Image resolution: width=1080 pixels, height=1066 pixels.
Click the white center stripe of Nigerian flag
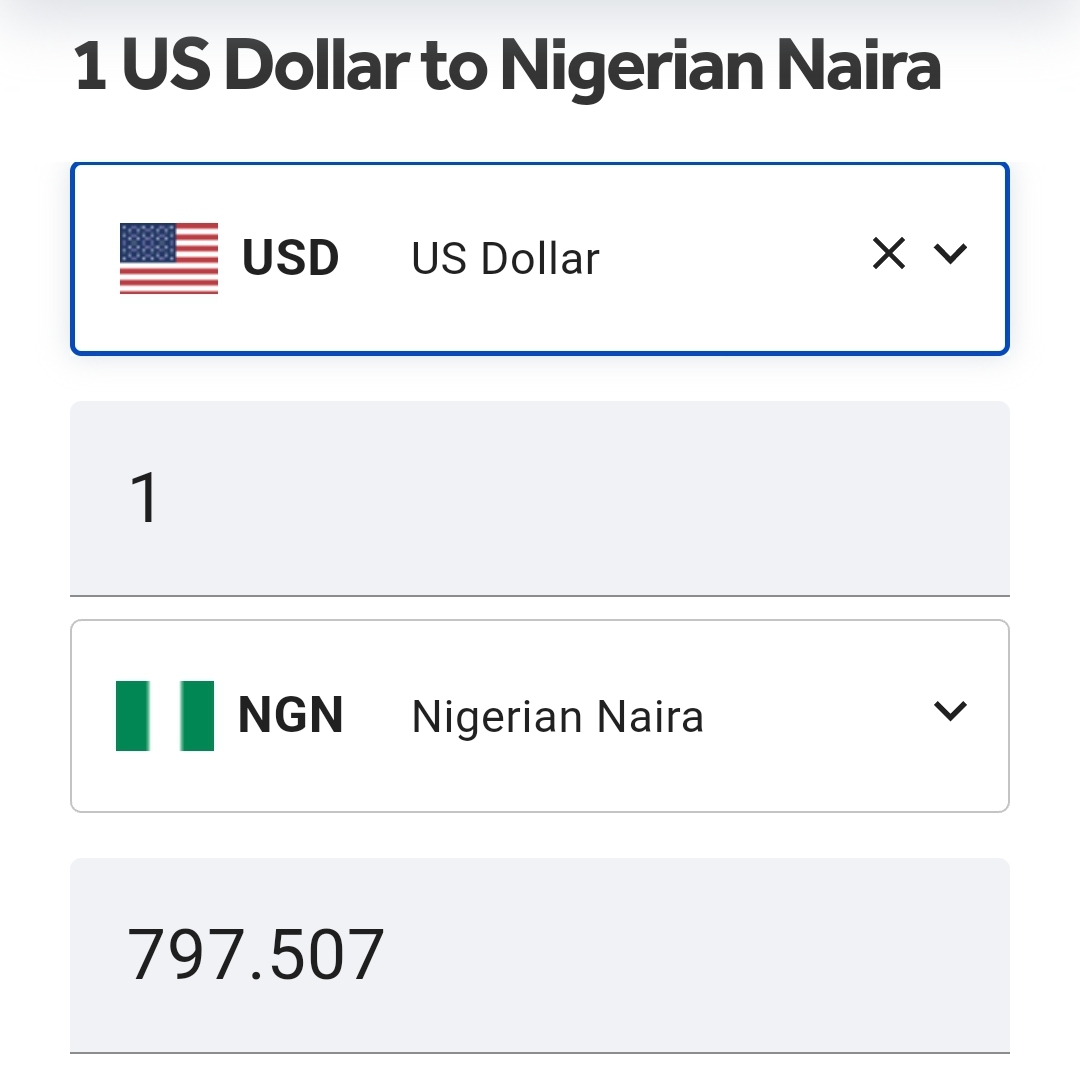coord(165,715)
